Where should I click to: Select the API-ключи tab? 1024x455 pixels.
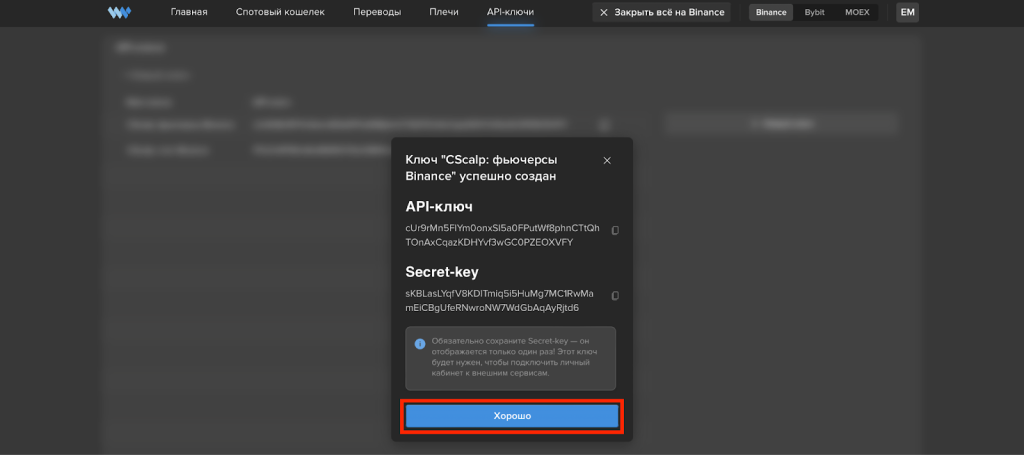(511, 12)
